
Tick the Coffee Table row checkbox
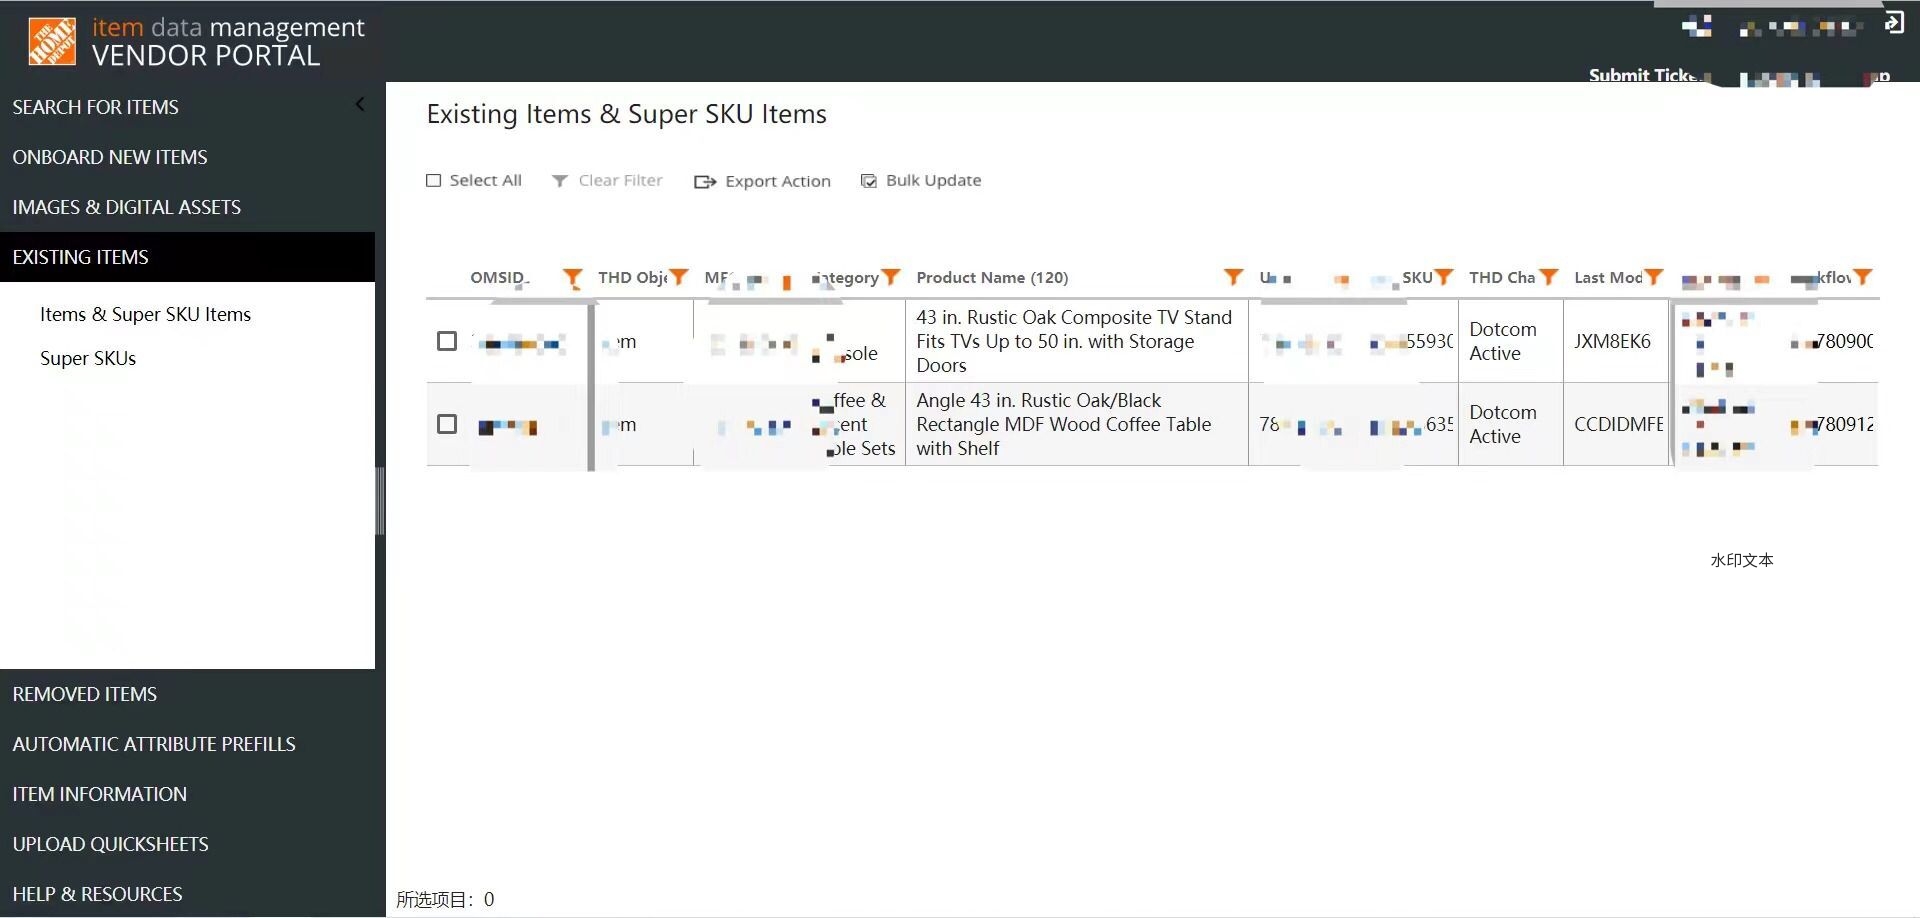(447, 424)
